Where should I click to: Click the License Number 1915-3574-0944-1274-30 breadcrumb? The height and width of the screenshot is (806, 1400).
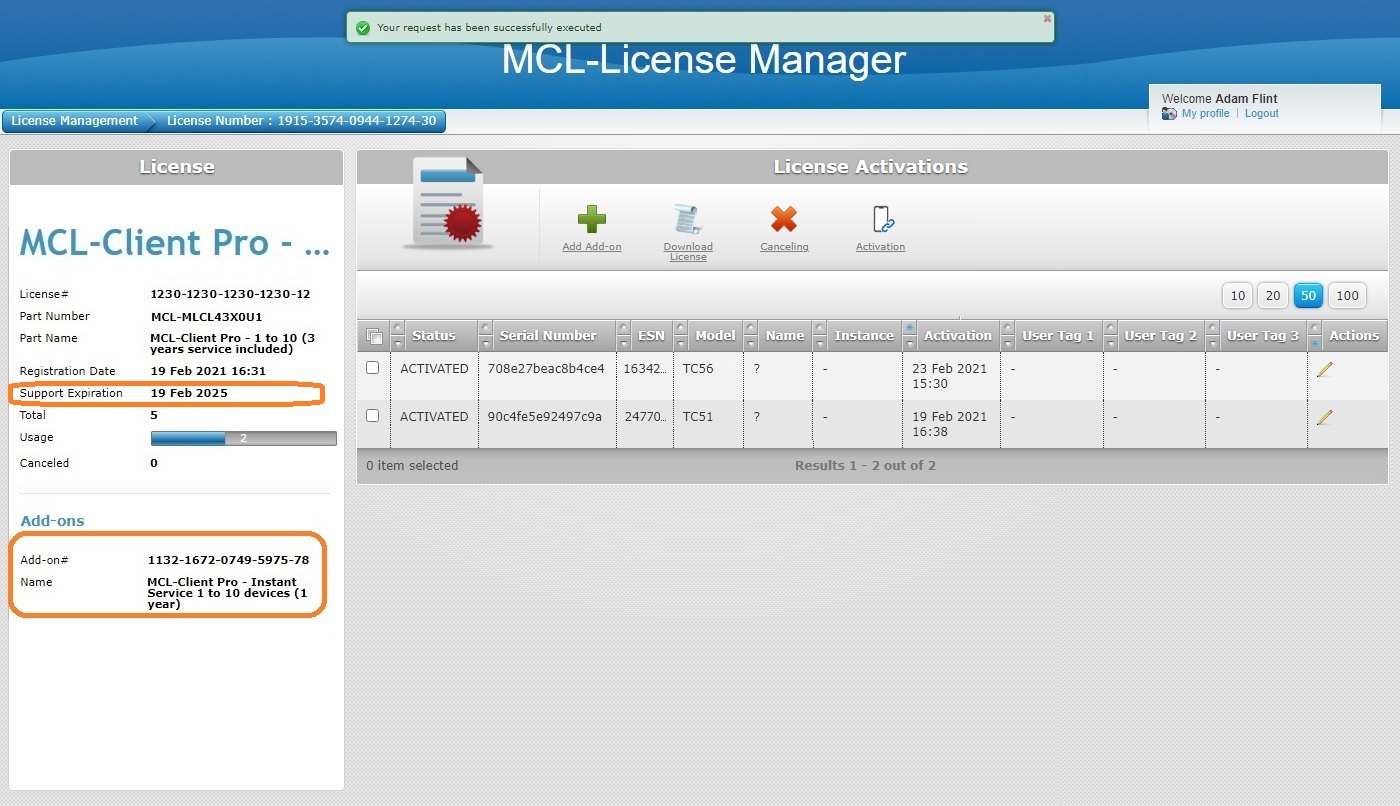pos(301,121)
